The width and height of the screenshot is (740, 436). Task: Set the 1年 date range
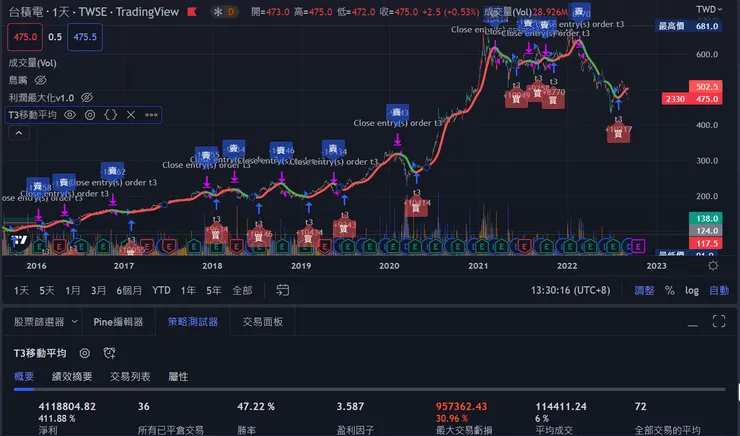click(188, 290)
